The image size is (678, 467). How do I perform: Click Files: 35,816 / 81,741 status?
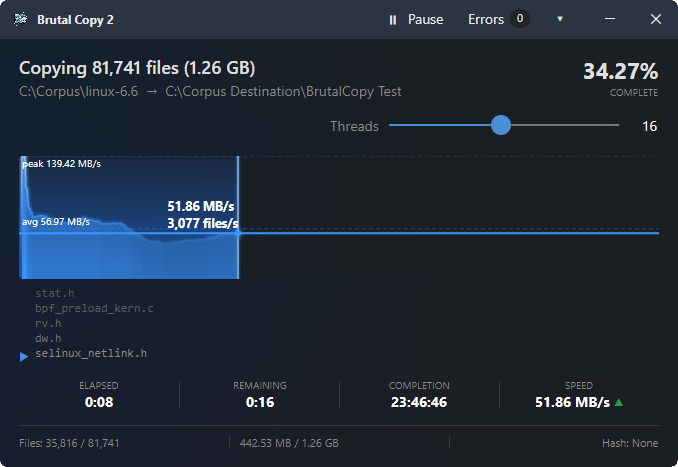click(69, 443)
